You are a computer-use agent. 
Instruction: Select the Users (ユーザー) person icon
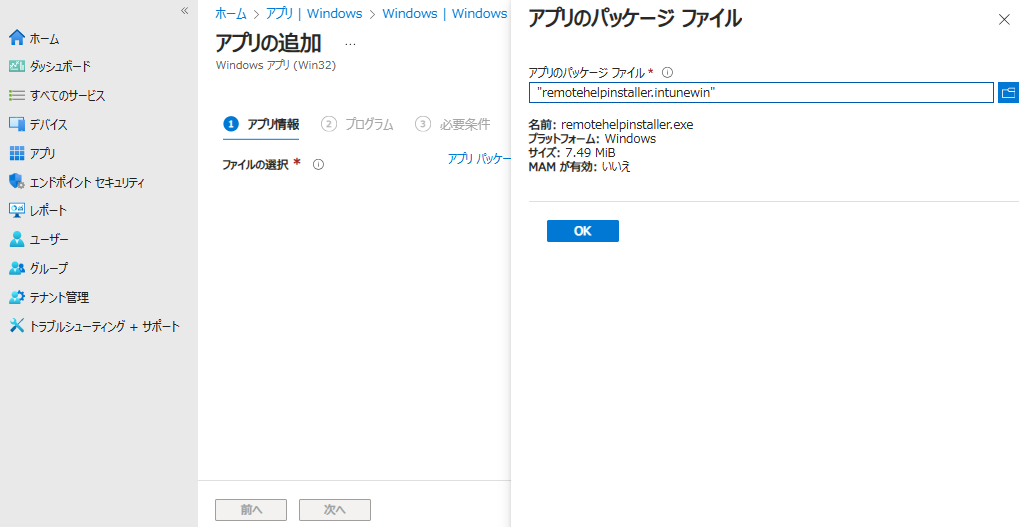[x=17, y=239]
